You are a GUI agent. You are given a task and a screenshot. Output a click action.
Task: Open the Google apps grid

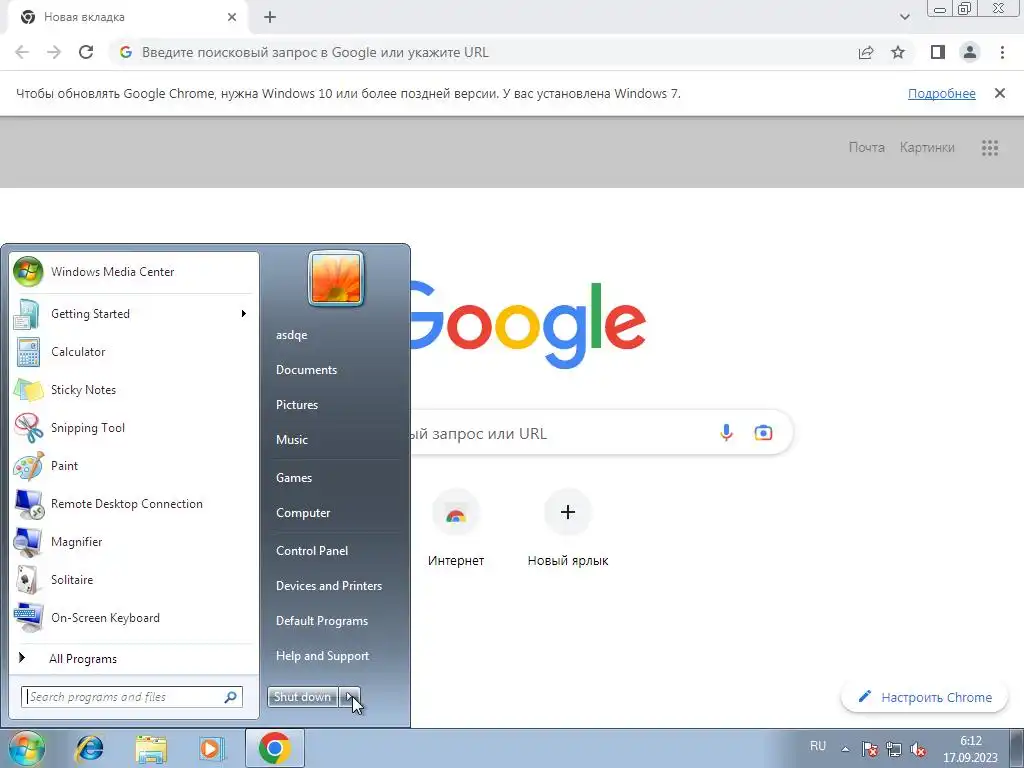[990, 148]
